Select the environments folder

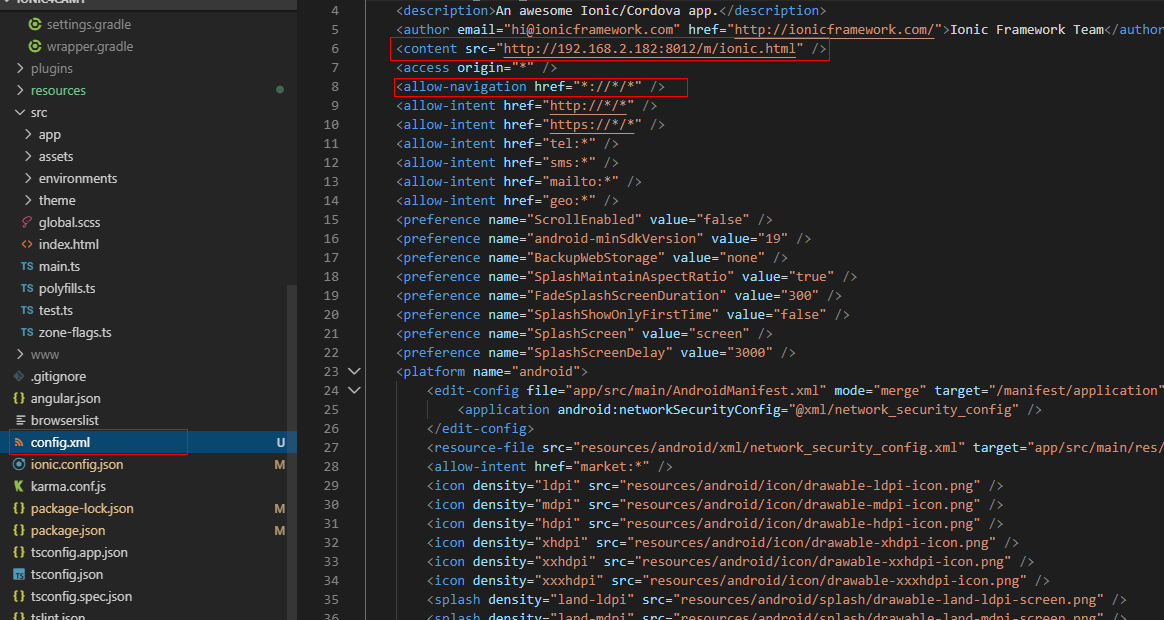pyautogui.click(x=78, y=178)
